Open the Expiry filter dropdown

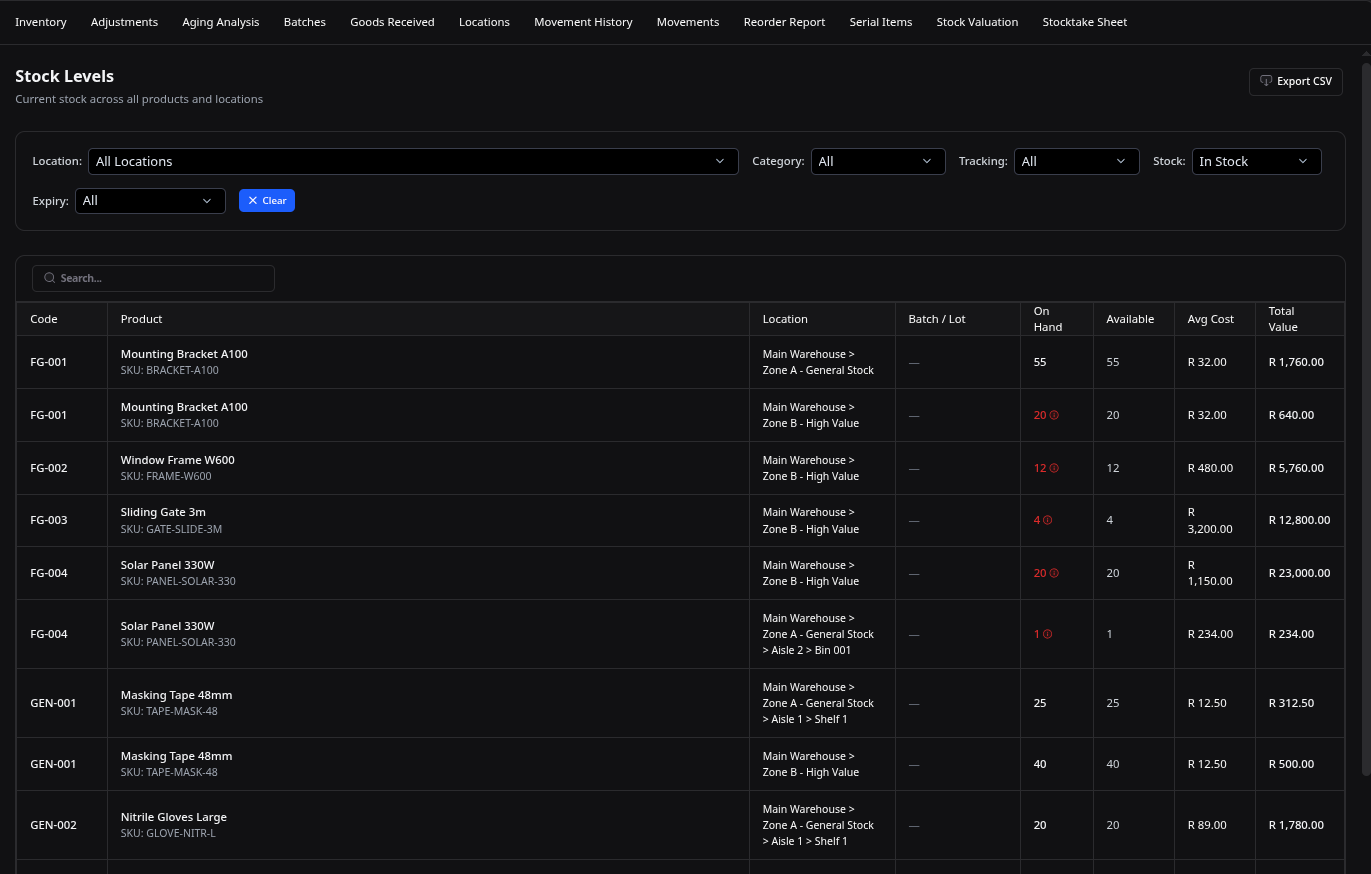pos(150,201)
